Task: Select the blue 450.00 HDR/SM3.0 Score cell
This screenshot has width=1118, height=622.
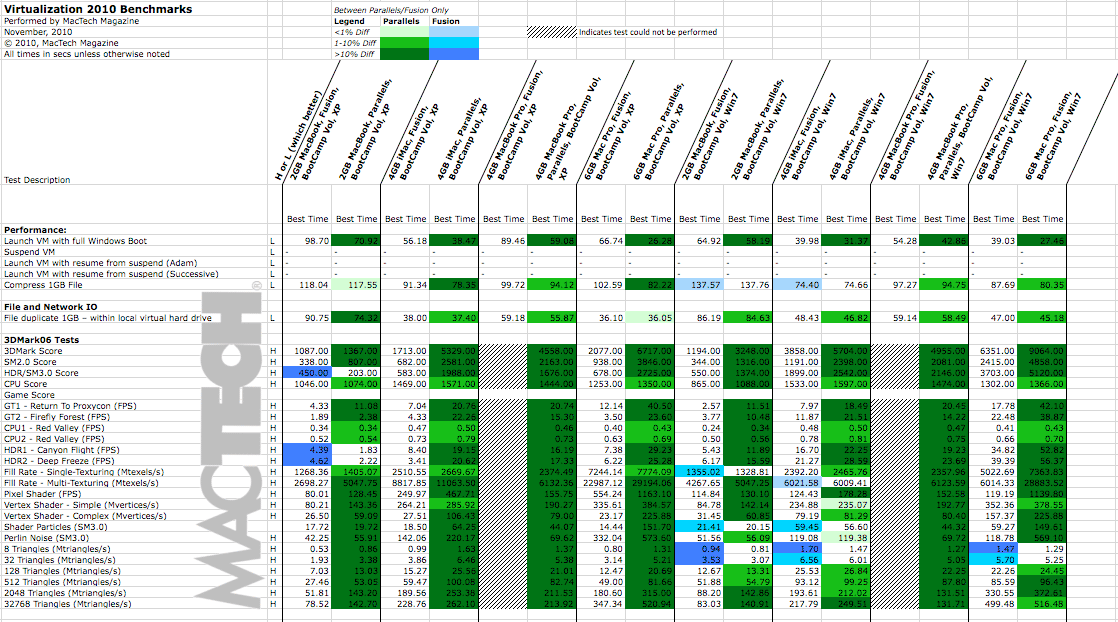Action: click(x=307, y=373)
